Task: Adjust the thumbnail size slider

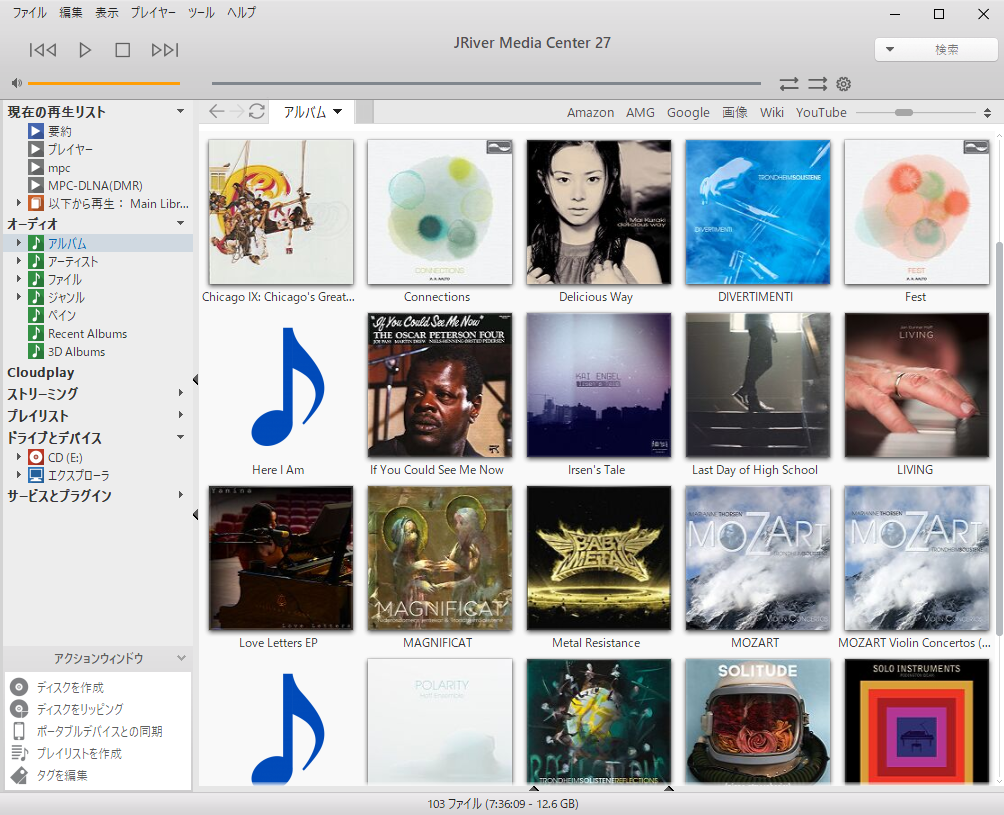Action: click(904, 113)
